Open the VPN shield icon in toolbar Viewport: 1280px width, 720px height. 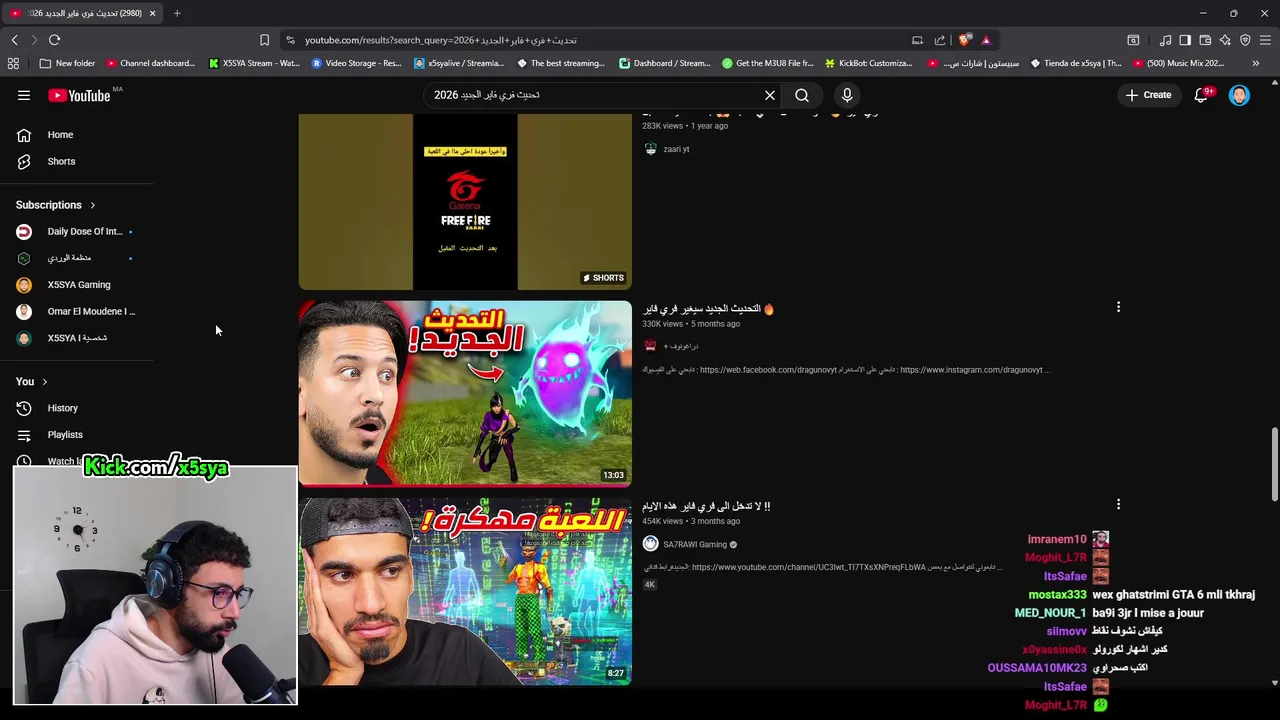pyautogui.click(x=1245, y=40)
